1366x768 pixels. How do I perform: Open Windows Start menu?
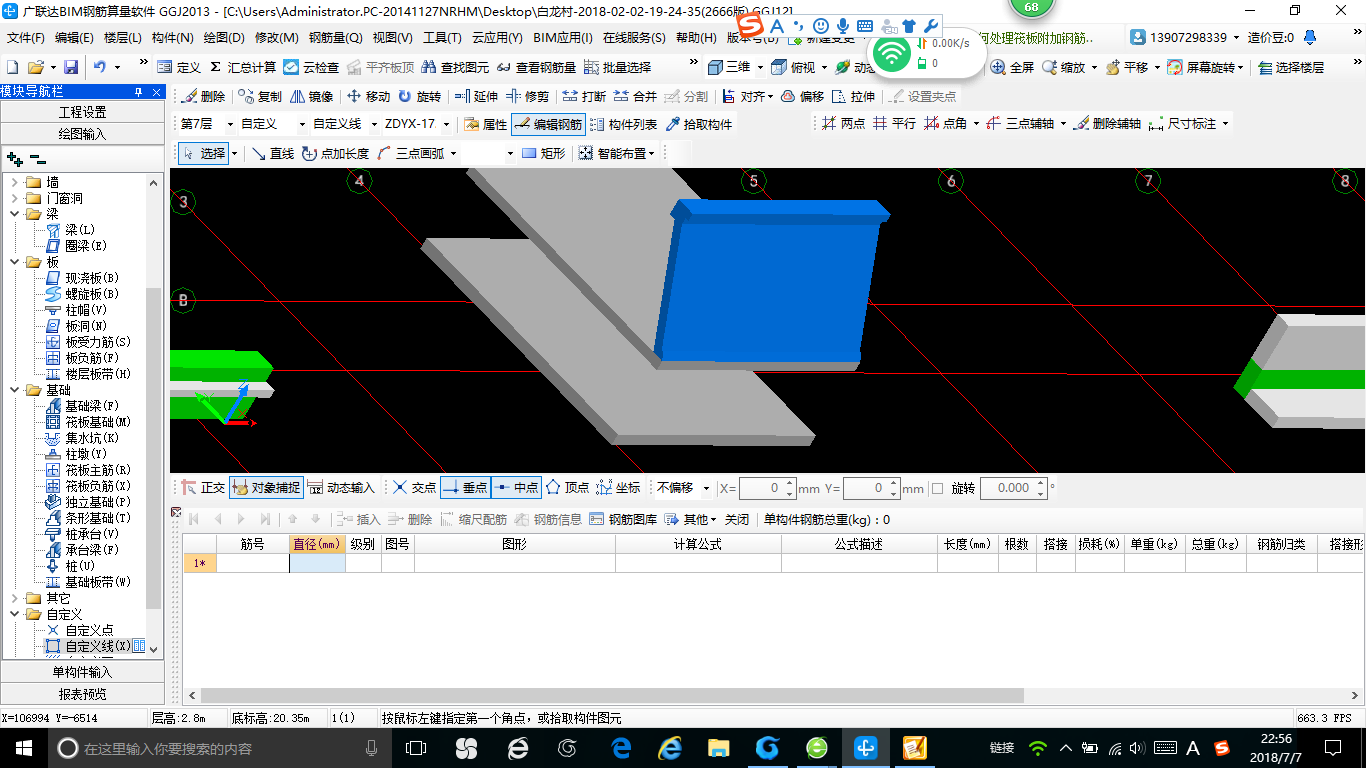pos(22,747)
